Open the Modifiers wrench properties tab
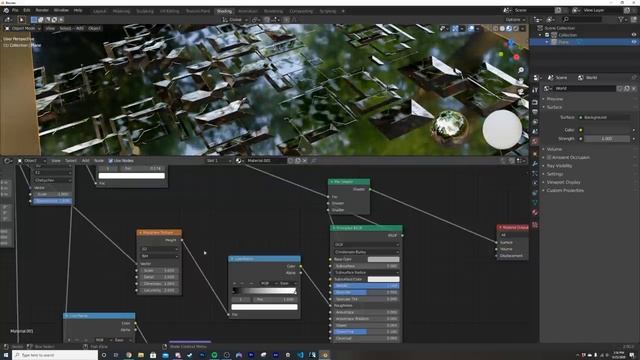 point(535,164)
